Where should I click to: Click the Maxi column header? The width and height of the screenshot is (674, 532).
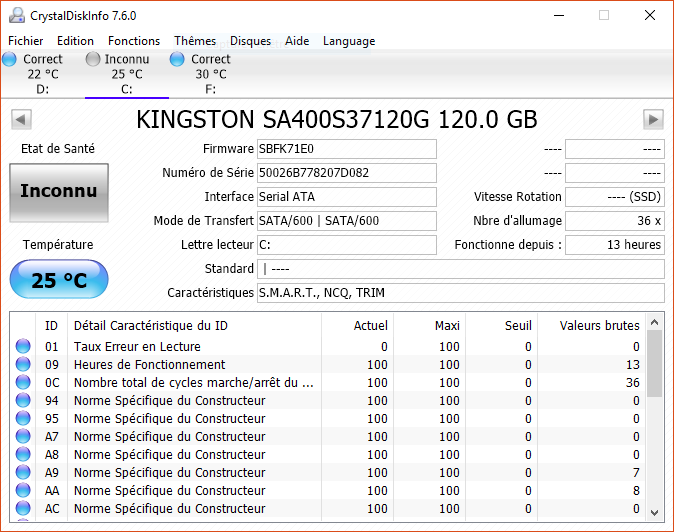(x=429, y=326)
